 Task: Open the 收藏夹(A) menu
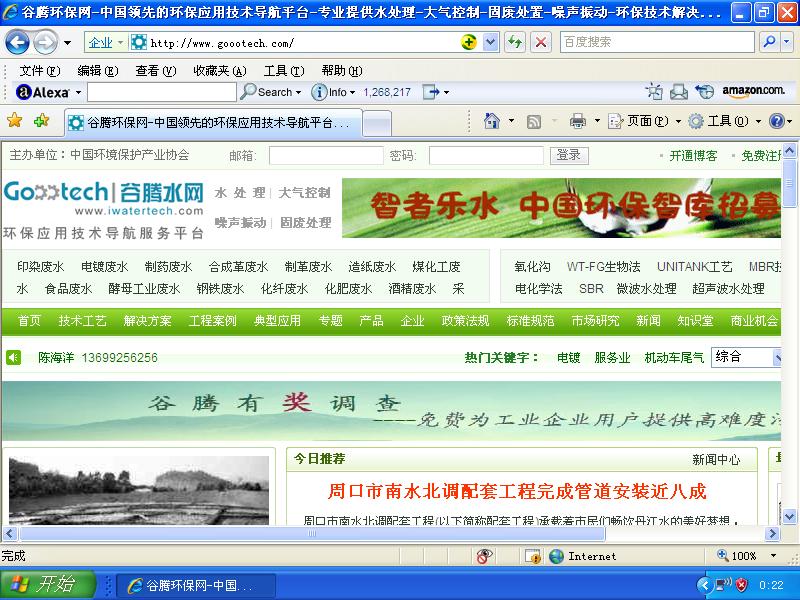(x=220, y=70)
